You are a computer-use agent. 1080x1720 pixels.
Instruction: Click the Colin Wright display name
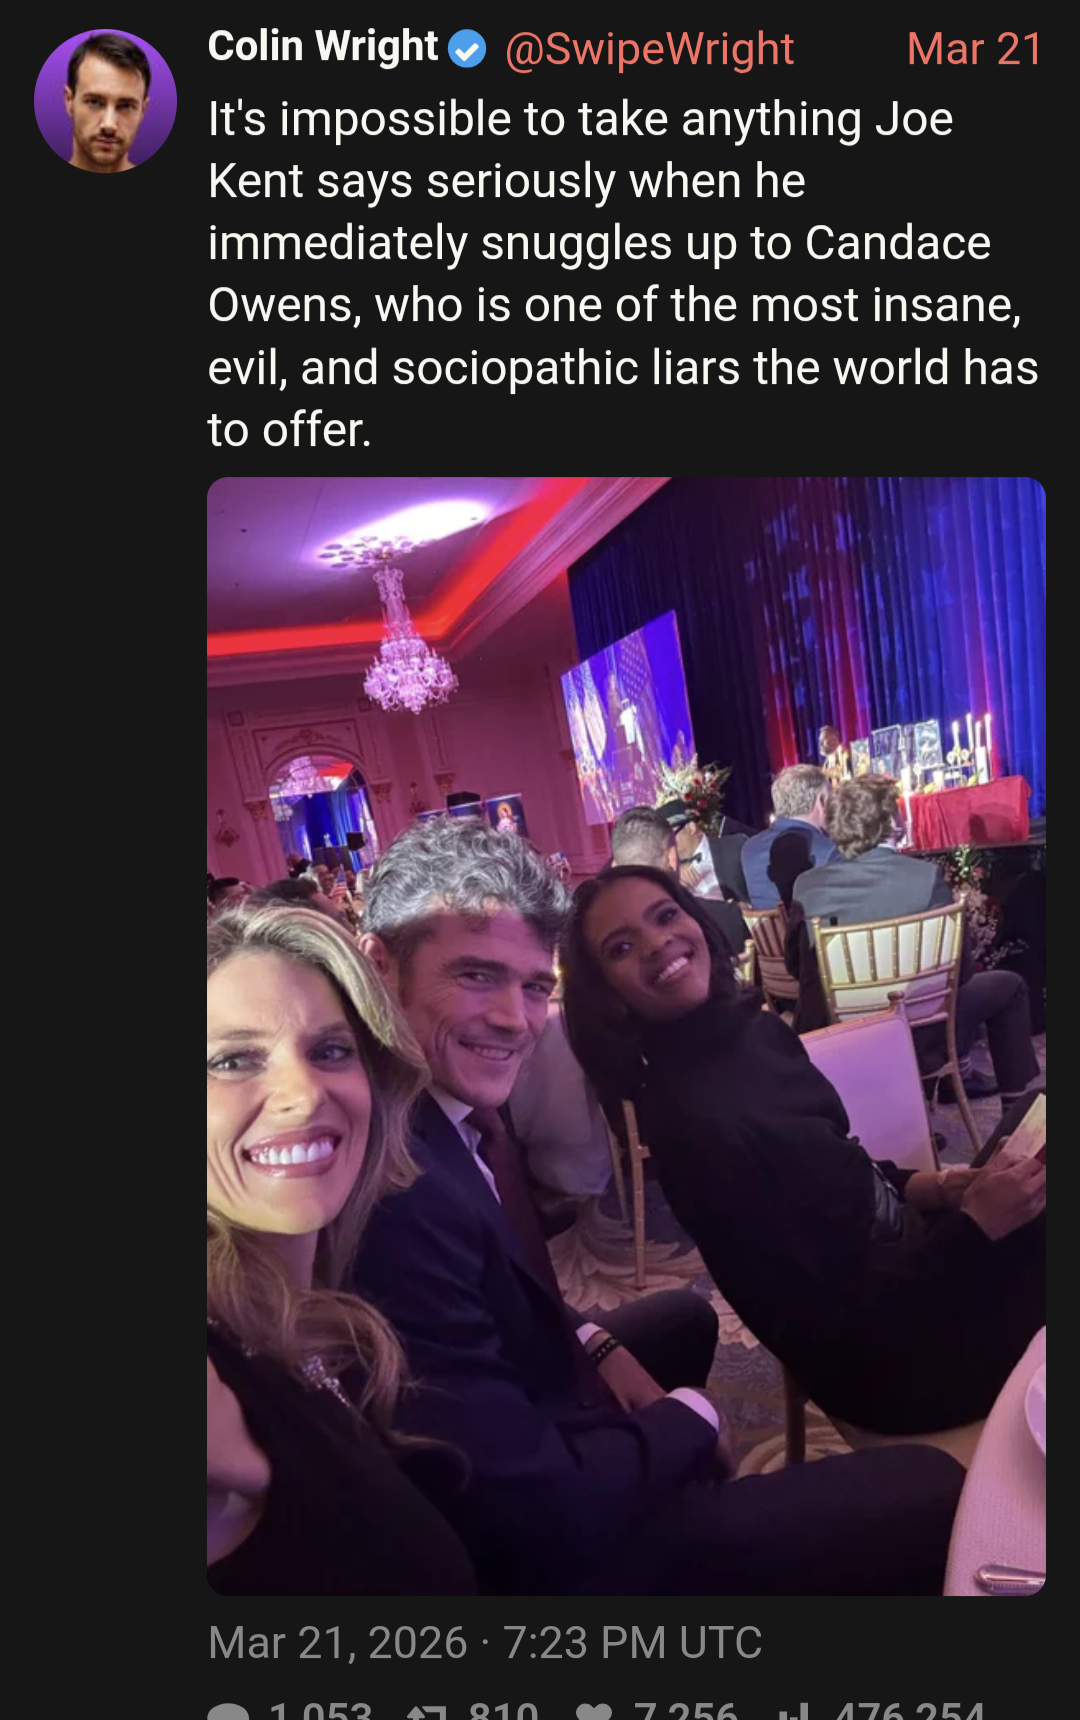pyautogui.click(x=323, y=46)
